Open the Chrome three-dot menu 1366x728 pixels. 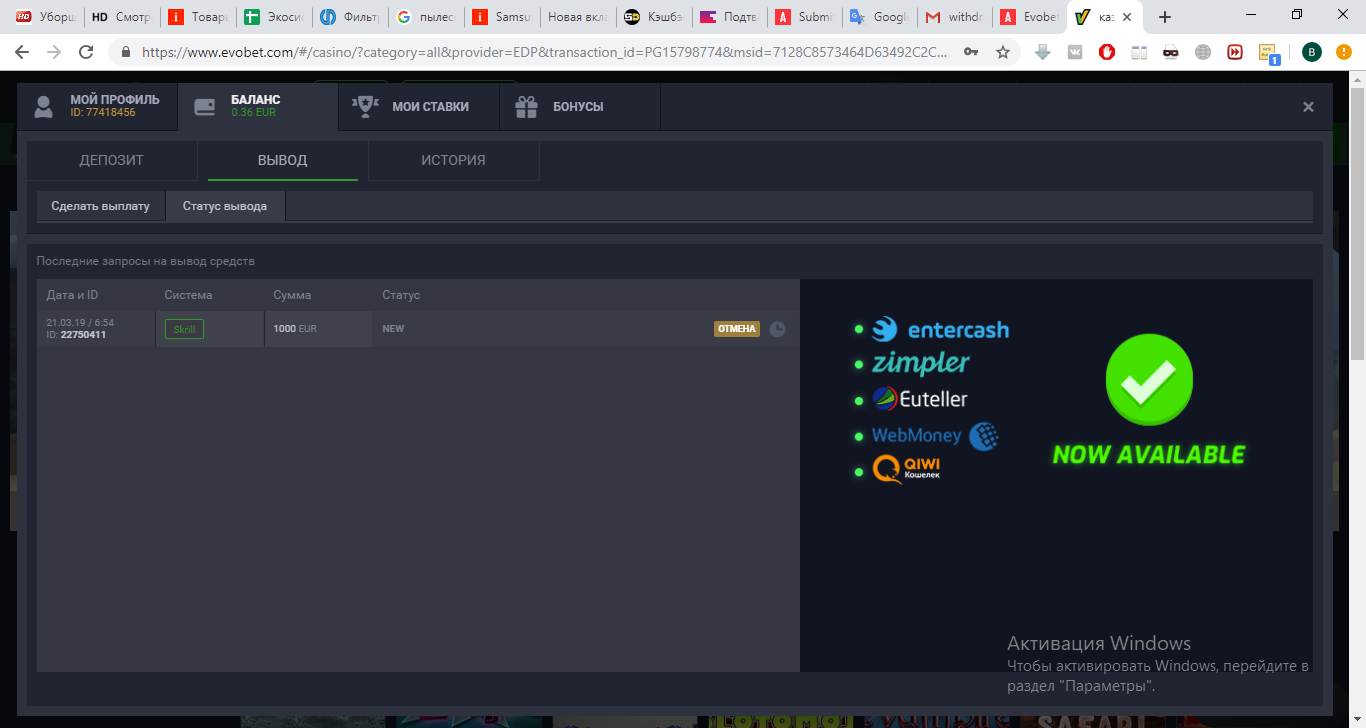[1344, 52]
